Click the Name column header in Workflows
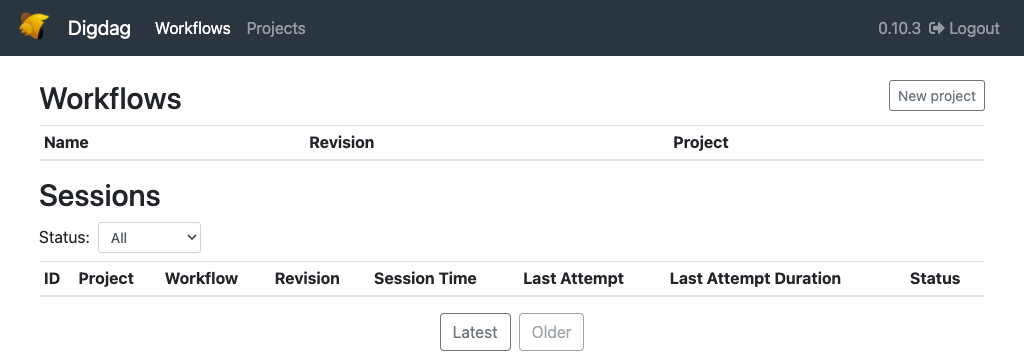This screenshot has height=360, width=1024. 66,142
